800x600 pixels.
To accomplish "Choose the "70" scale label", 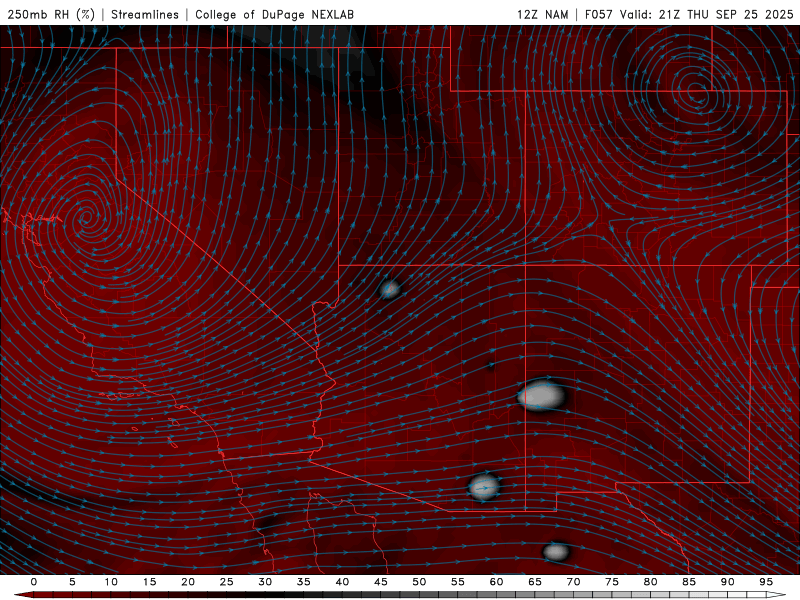I will [573, 582].
